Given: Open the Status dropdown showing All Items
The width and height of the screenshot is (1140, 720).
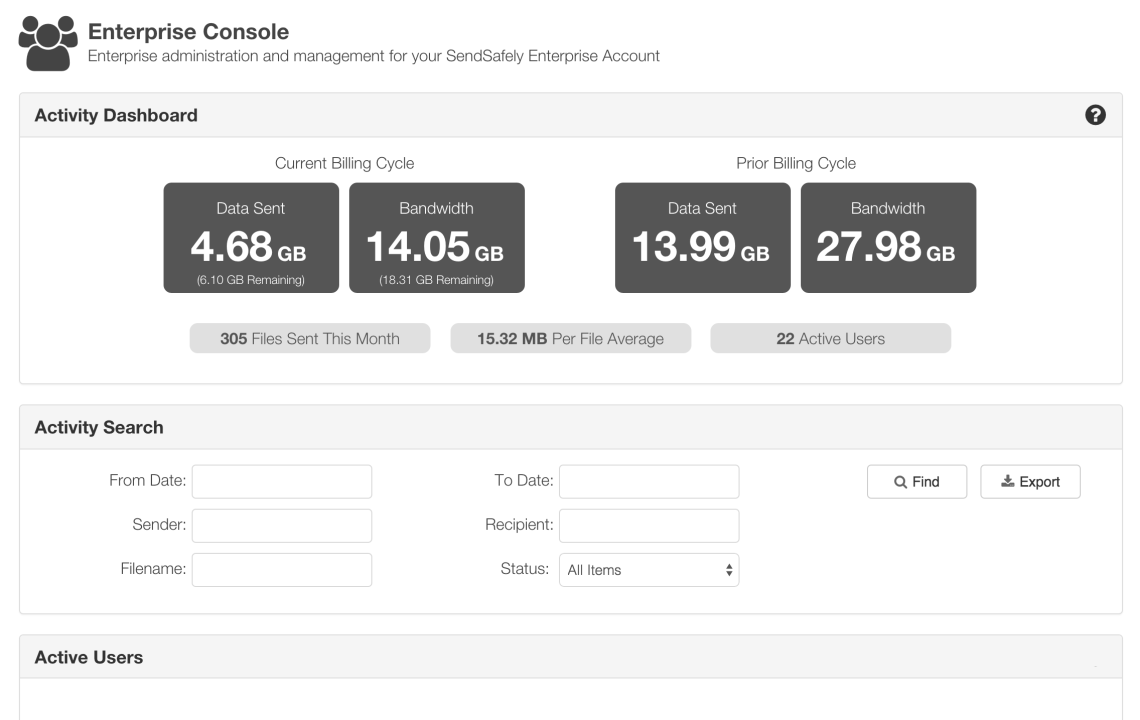Looking at the screenshot, I should [x=649, y=570].
